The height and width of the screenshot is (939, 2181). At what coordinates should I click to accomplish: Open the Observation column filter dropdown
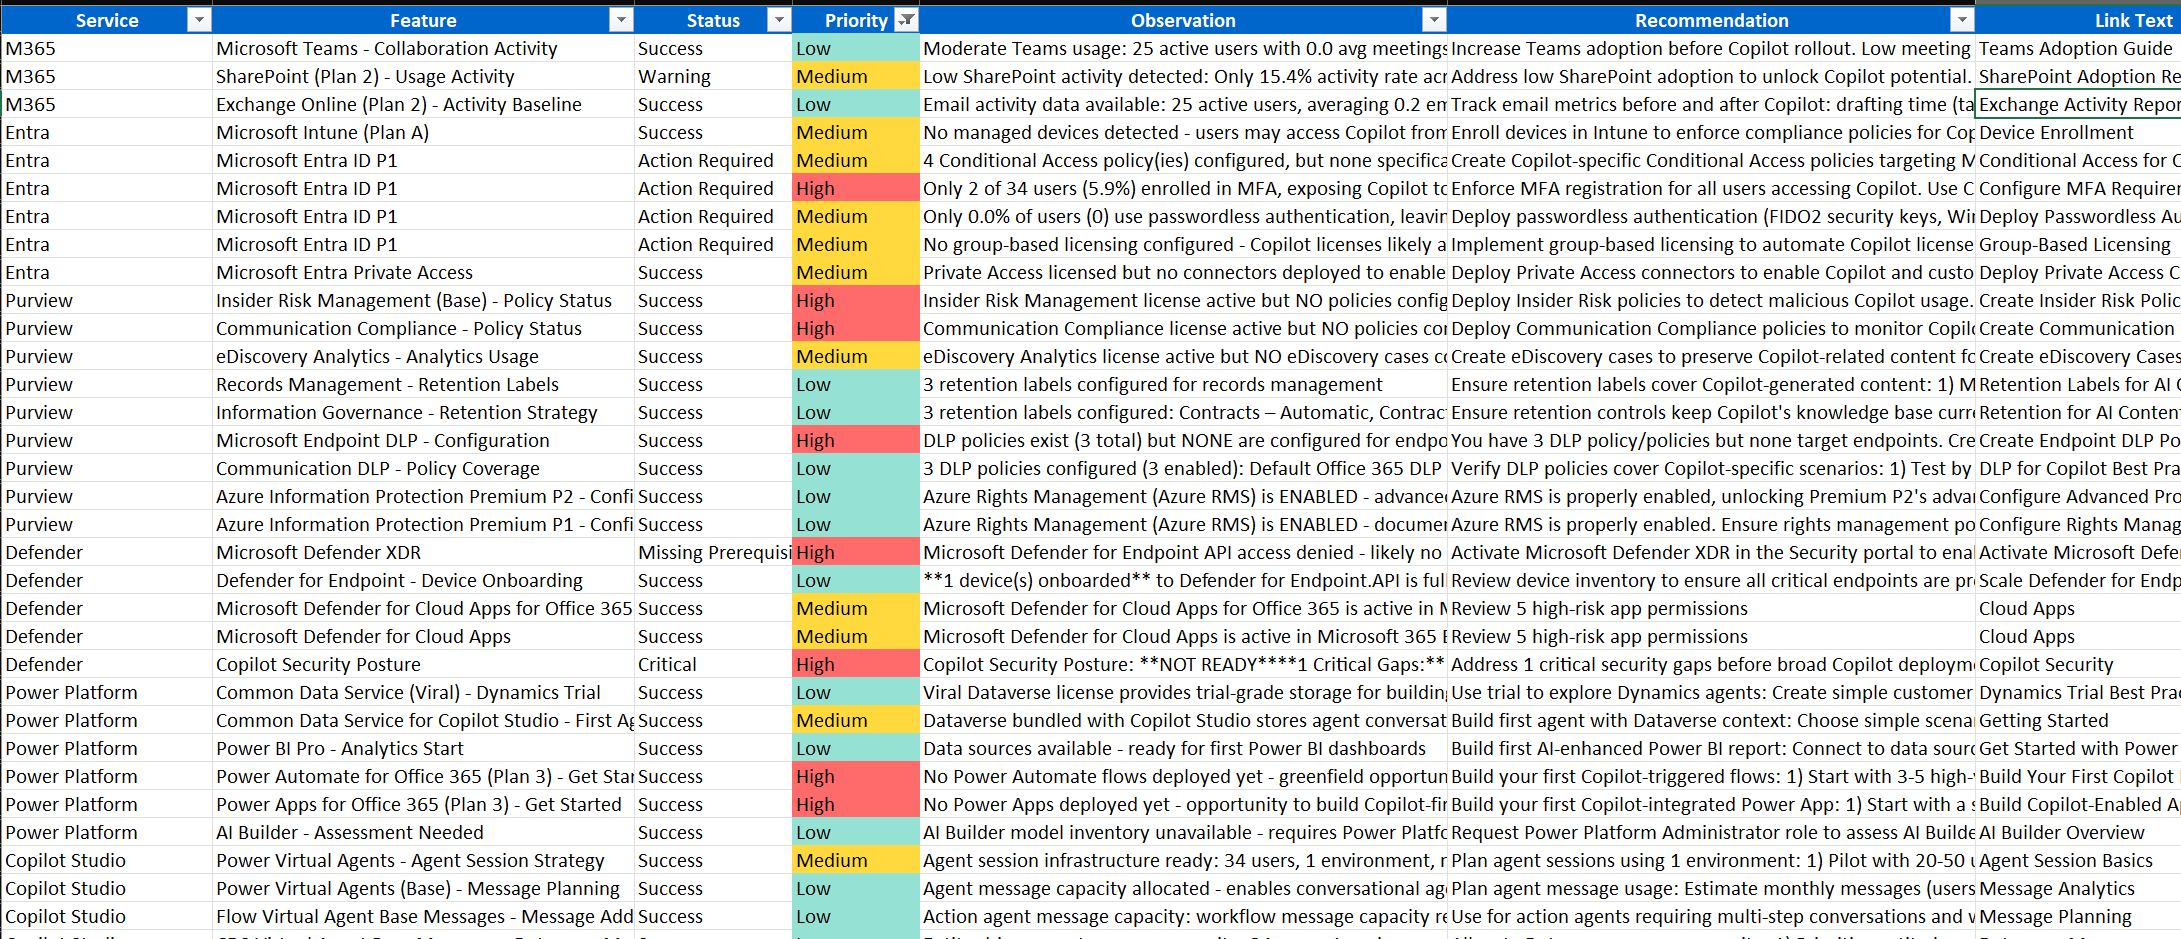tap(1434, 20)
